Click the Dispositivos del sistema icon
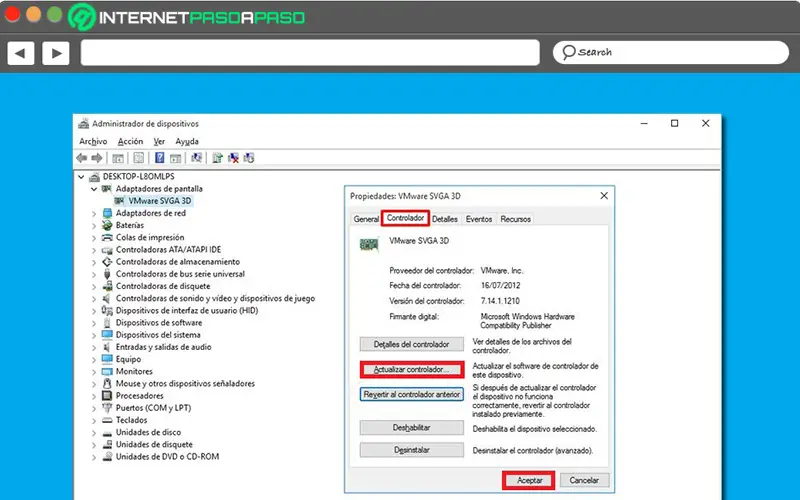Viewport: 800px width, 500px height. (x=107, y=335)
